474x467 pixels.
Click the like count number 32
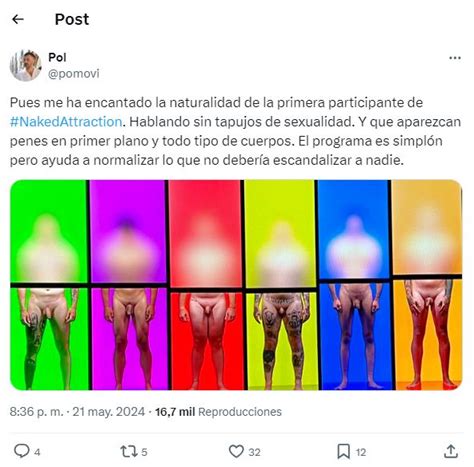pyautogui.click(x=254, y=452)
